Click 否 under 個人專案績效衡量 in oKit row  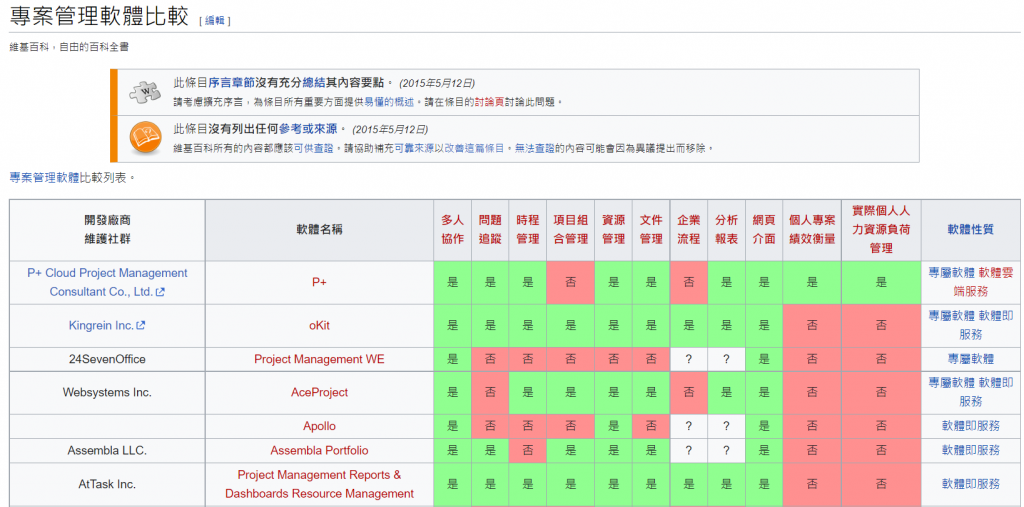point(812,325)
